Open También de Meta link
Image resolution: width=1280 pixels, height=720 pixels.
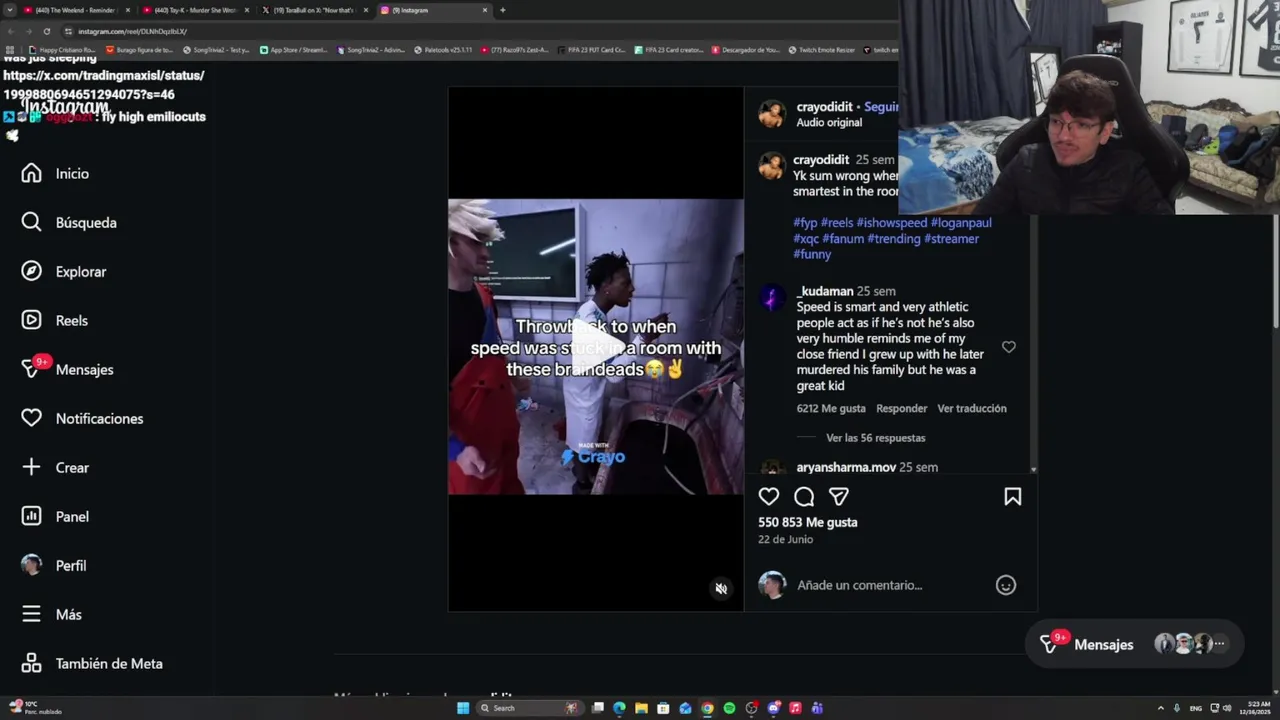coord(91,663)
